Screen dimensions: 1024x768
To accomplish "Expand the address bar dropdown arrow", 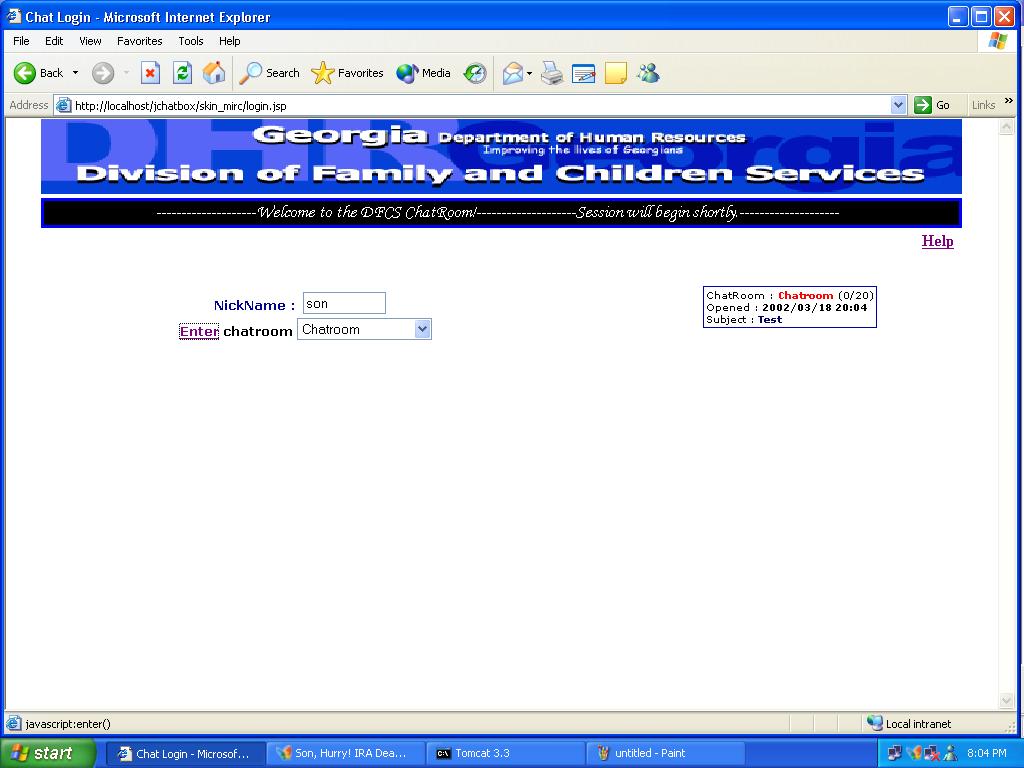I will (899, 105).
